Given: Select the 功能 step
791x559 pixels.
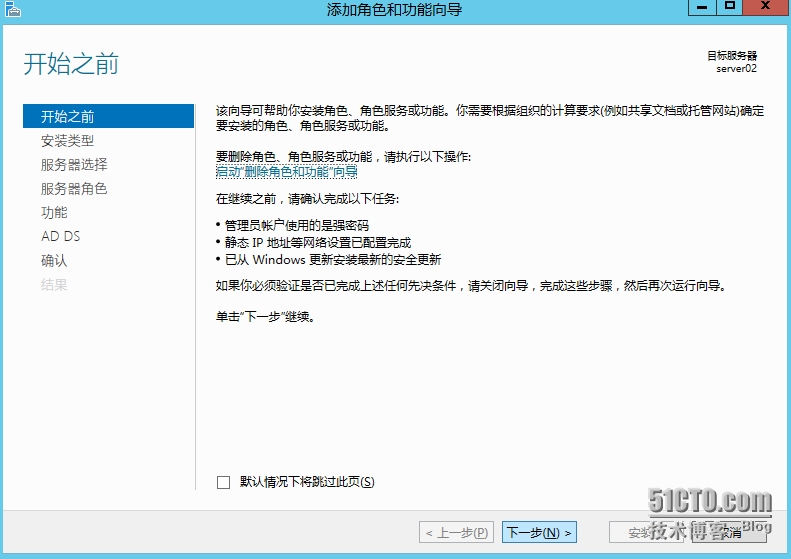Looking at the screenshot, I should (54, 212).
